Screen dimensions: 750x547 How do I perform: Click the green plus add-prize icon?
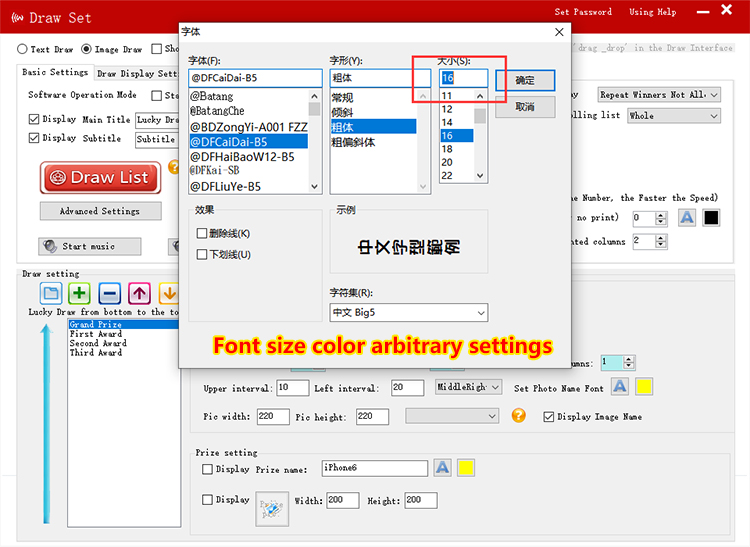point(80,293)
